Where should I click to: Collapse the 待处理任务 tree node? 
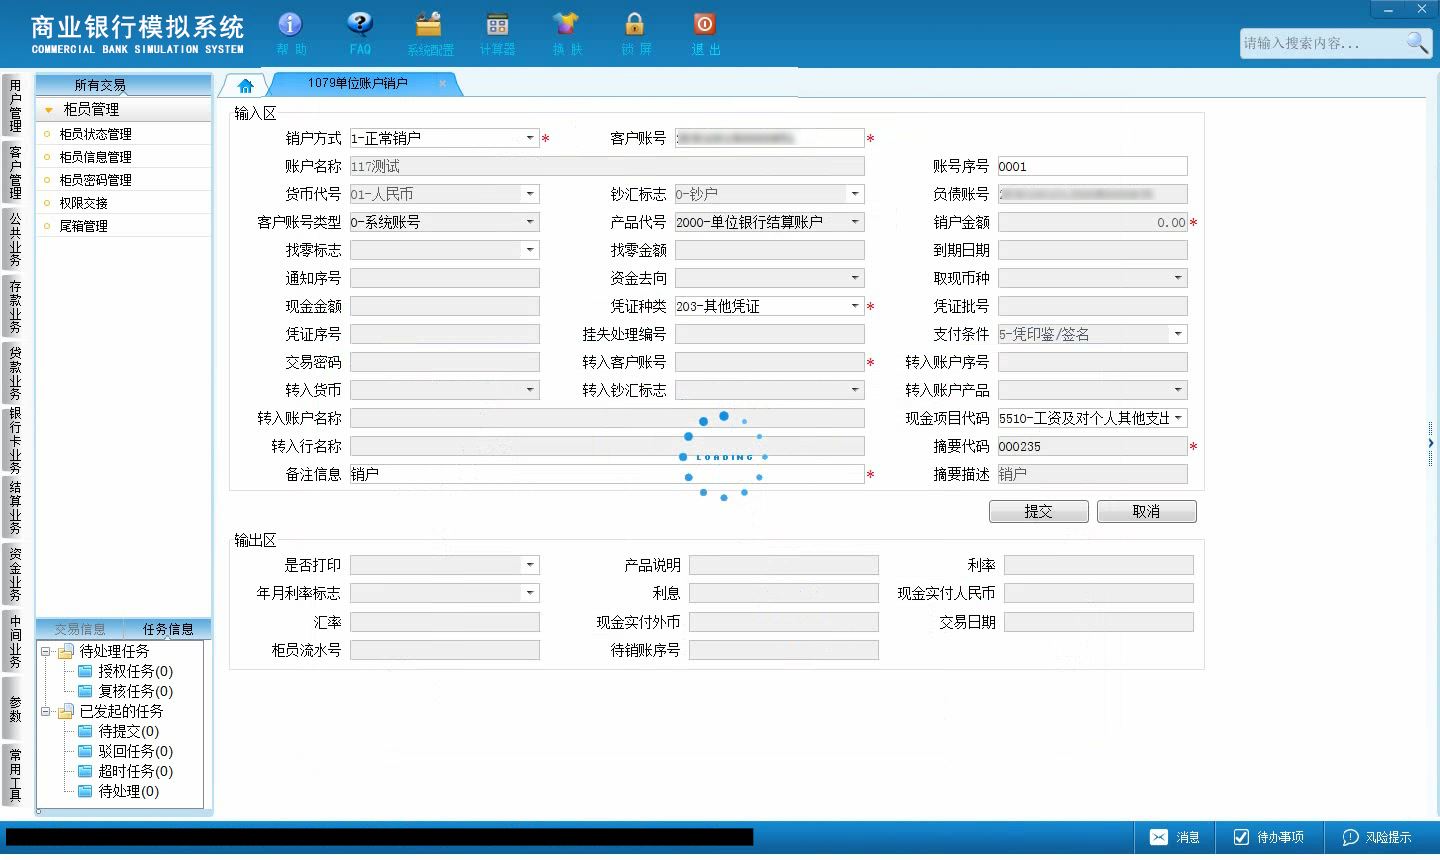coord(45,651)
